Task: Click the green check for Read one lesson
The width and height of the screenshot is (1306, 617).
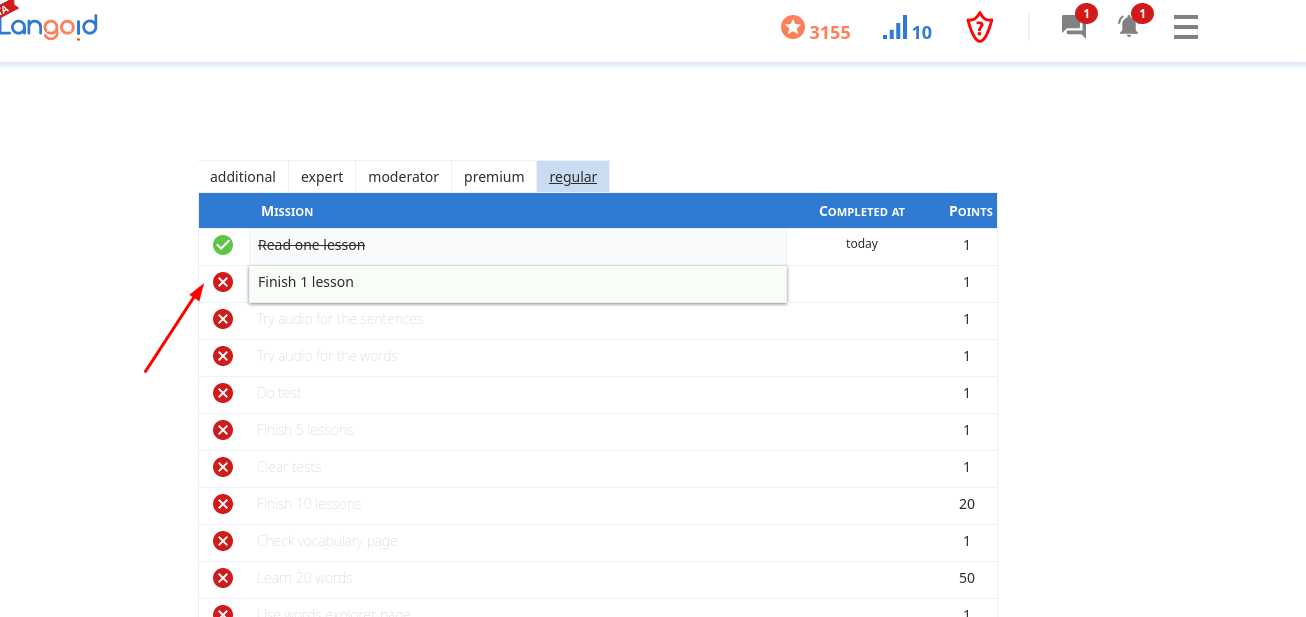Action: point(223,245)
